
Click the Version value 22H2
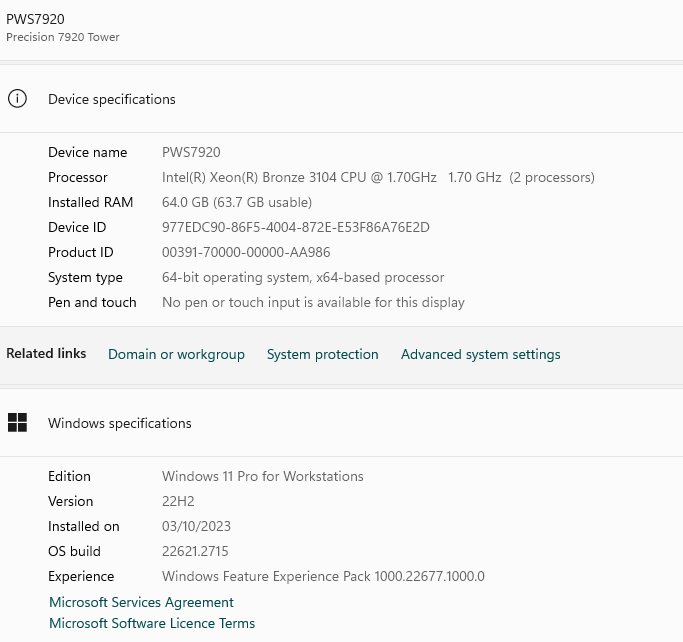coord(177,501)
